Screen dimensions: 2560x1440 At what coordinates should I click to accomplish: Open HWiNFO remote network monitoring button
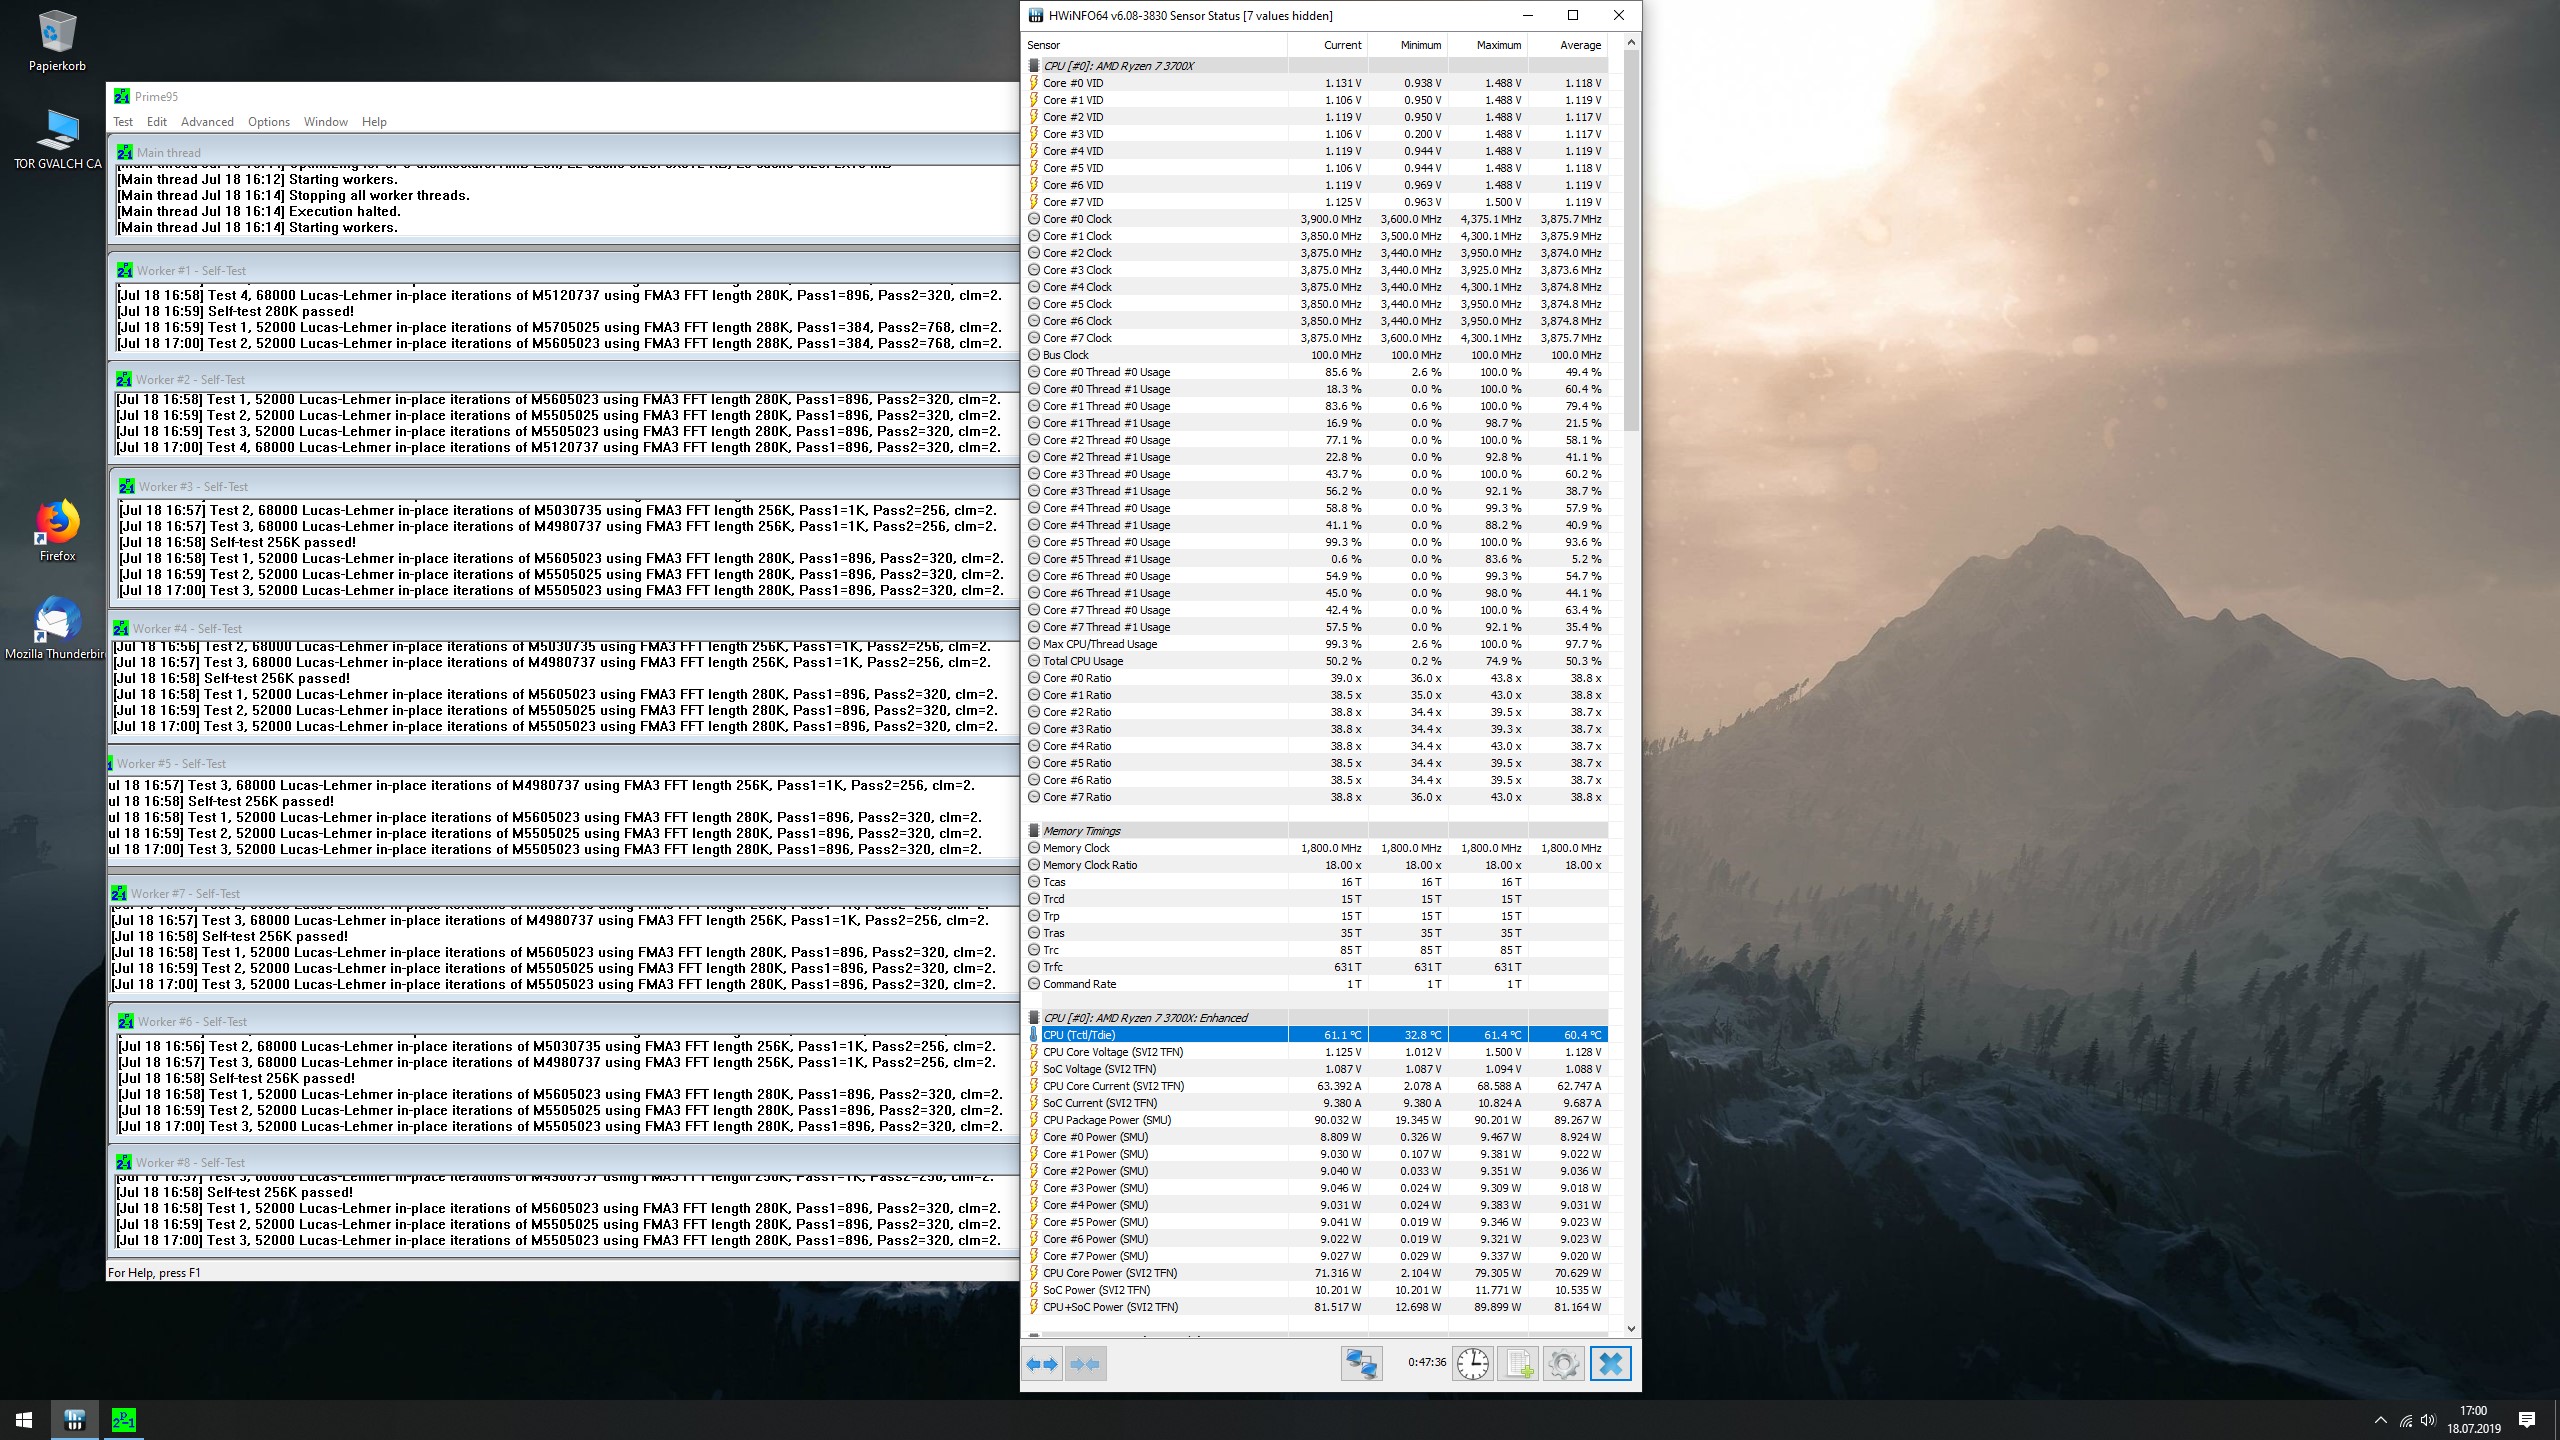tap(1361, 1364)
